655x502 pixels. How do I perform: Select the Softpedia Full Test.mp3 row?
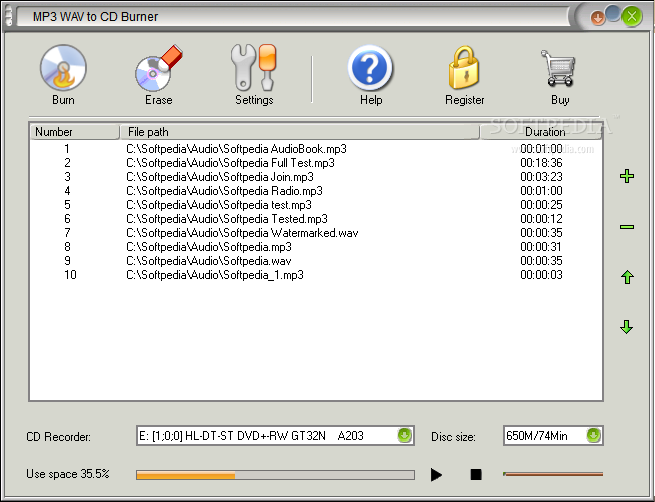pos(316,162)
